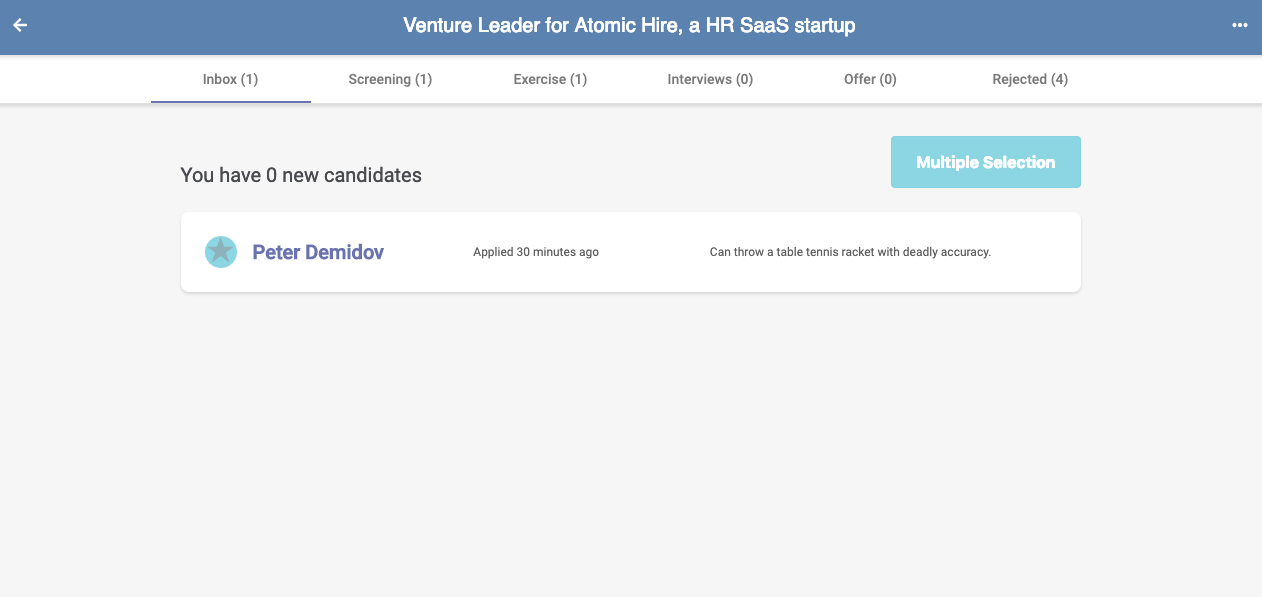Open the Screening (1) tab
Screen dimensions: 1262x597
[x=390, y=79]
